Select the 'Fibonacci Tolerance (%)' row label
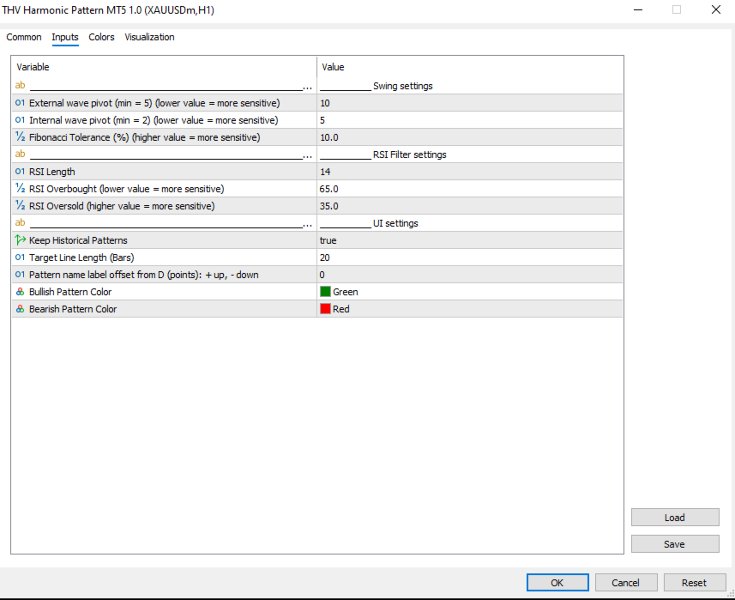 (x=145, y=137)
